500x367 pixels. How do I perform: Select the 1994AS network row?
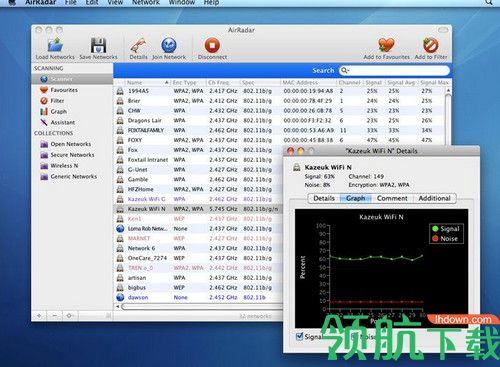point(279,91)
